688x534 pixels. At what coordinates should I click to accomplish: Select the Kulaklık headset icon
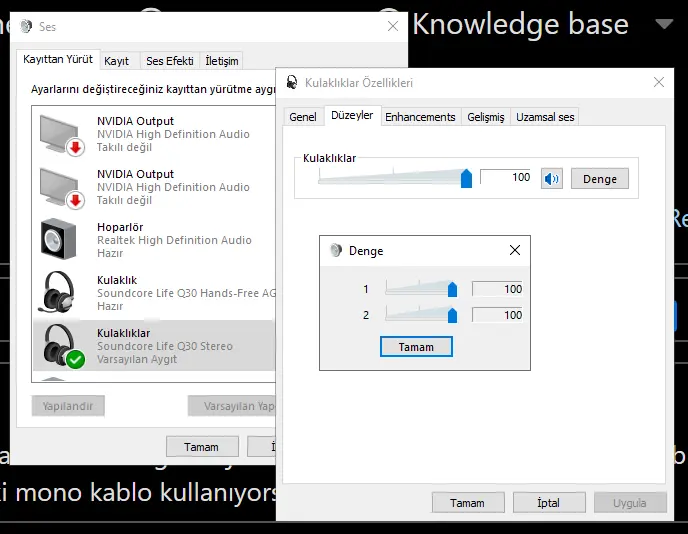58,292
